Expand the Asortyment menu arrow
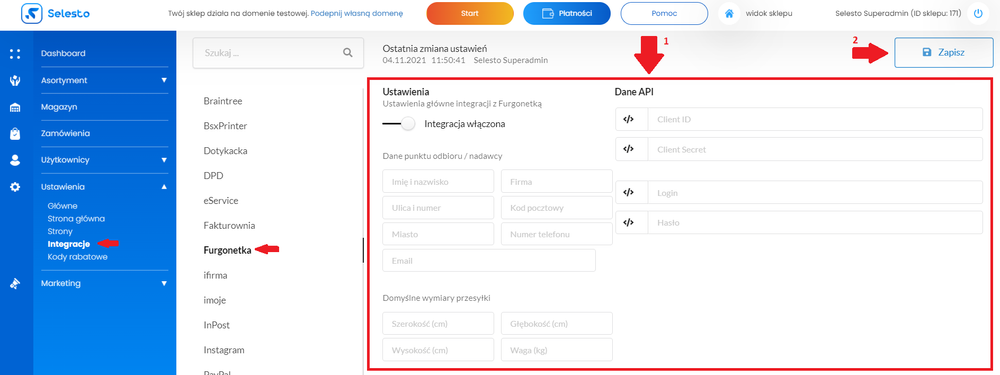The height and width of the screenshot is (375, 1000). coord(164,80)
